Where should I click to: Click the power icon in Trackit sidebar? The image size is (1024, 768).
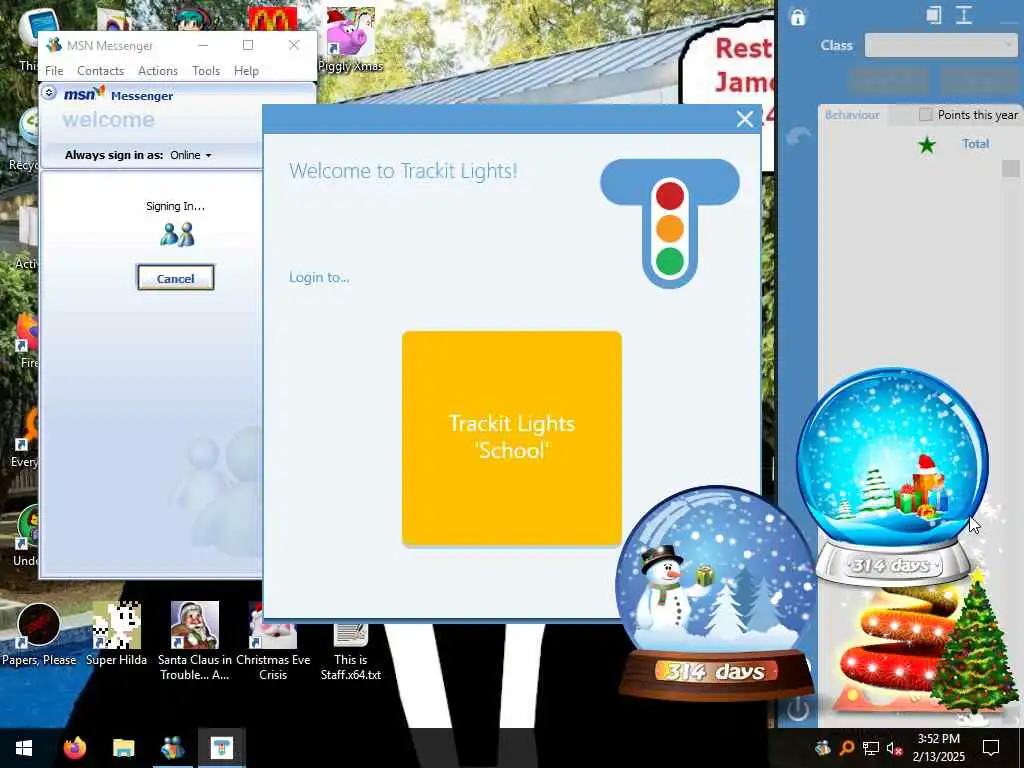tap(798, 708)
